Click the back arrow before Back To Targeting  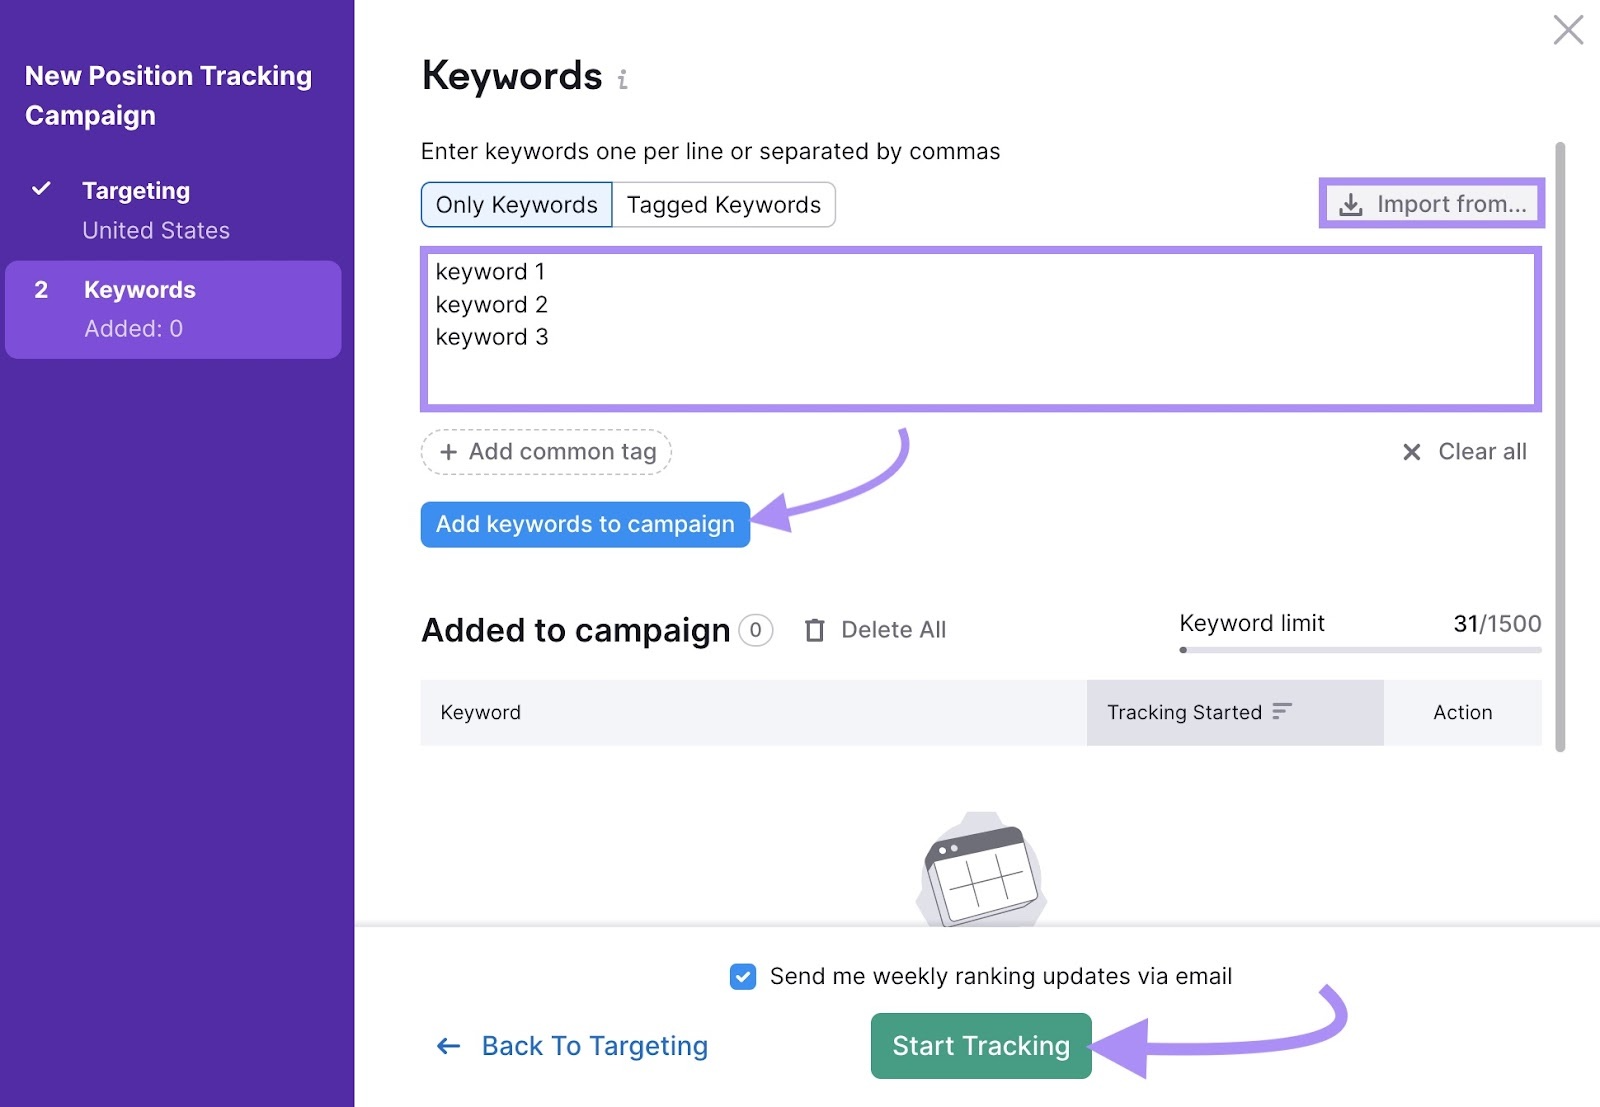tap(447, 1045)
